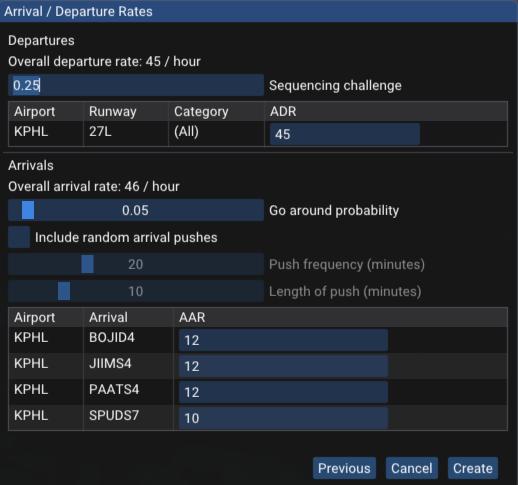Select the BOJID4 arrival cell
The height and width of the screenshot is (485, 518).
112,338
